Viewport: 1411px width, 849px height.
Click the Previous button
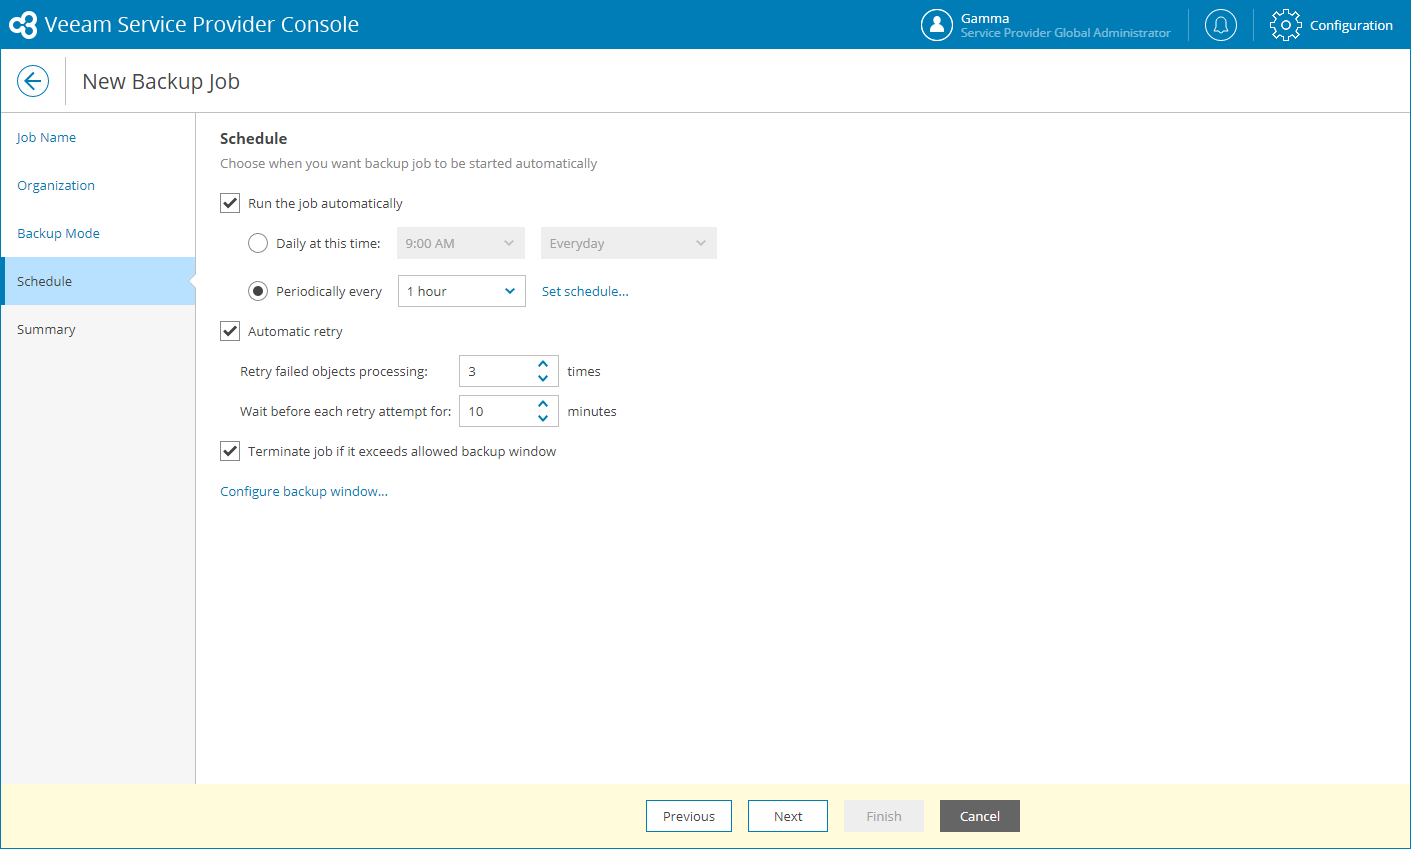pos(689,816)
